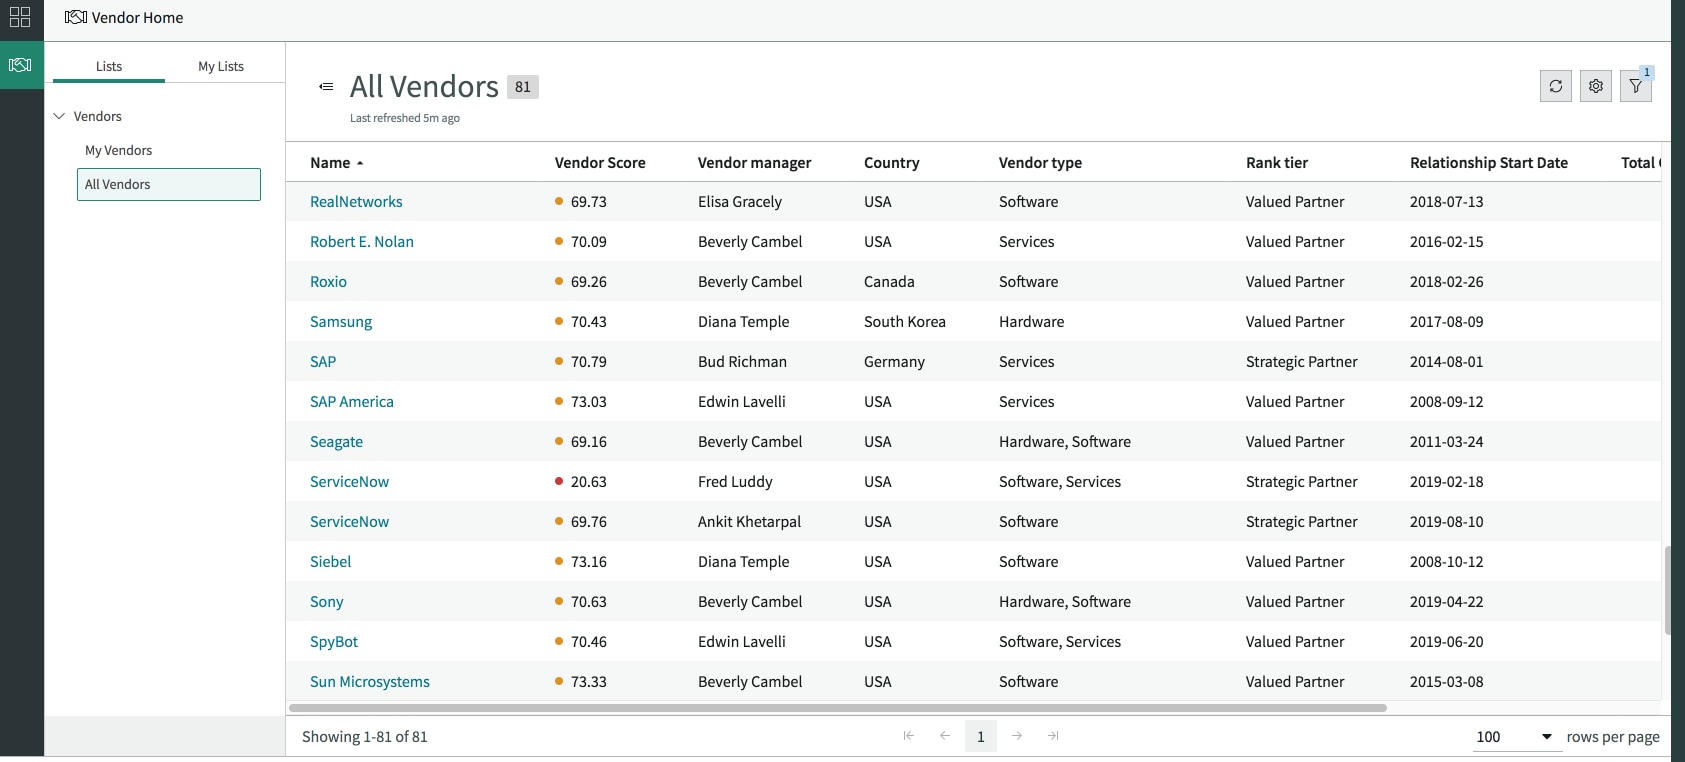
Task: Open the SpyBot vendor link
Action: pos(334,641)
